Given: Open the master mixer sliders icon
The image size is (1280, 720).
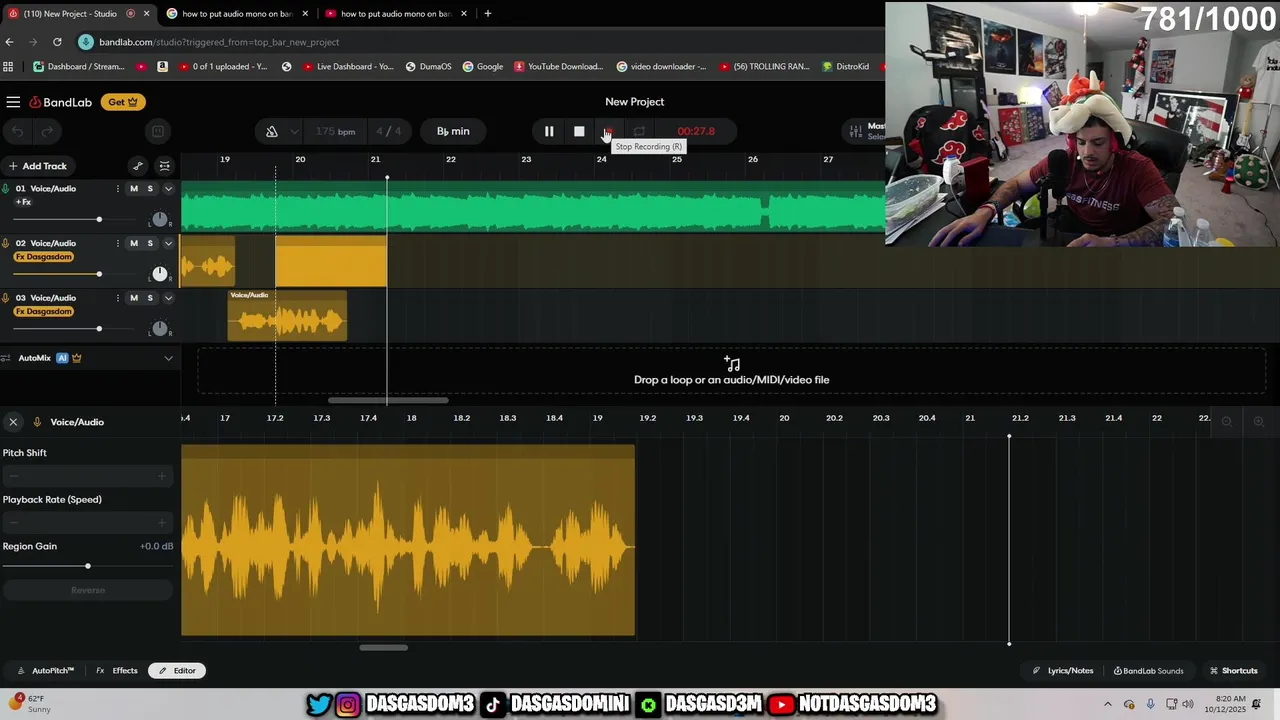Looking at the screenshot, I should click(855, 131).
